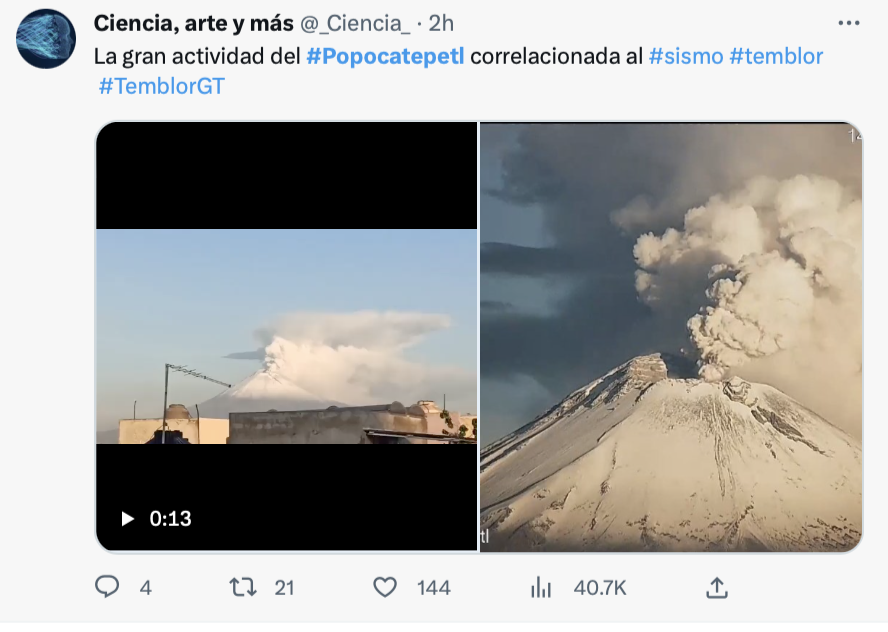View analytics bar chart icon

541,587
